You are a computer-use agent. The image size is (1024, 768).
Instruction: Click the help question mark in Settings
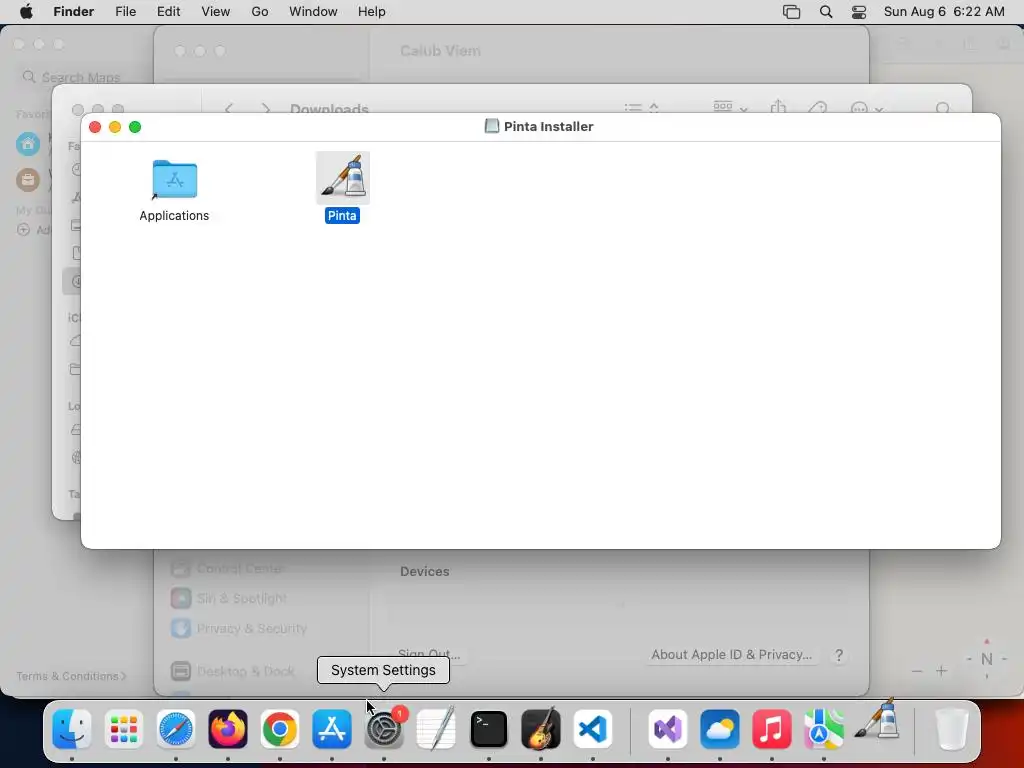[x=839, y=656]
